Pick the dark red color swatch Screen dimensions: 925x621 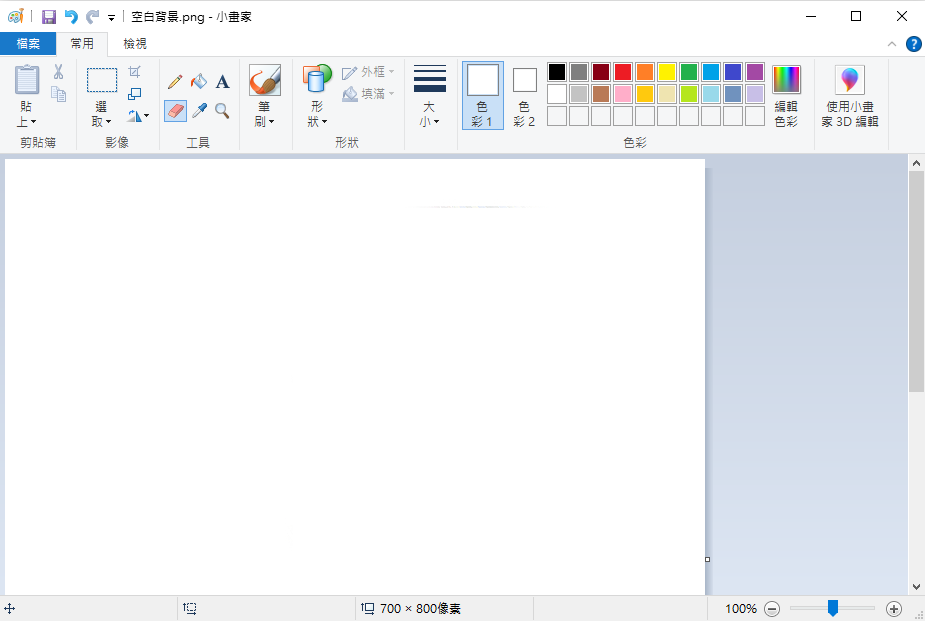coord(601,72)
